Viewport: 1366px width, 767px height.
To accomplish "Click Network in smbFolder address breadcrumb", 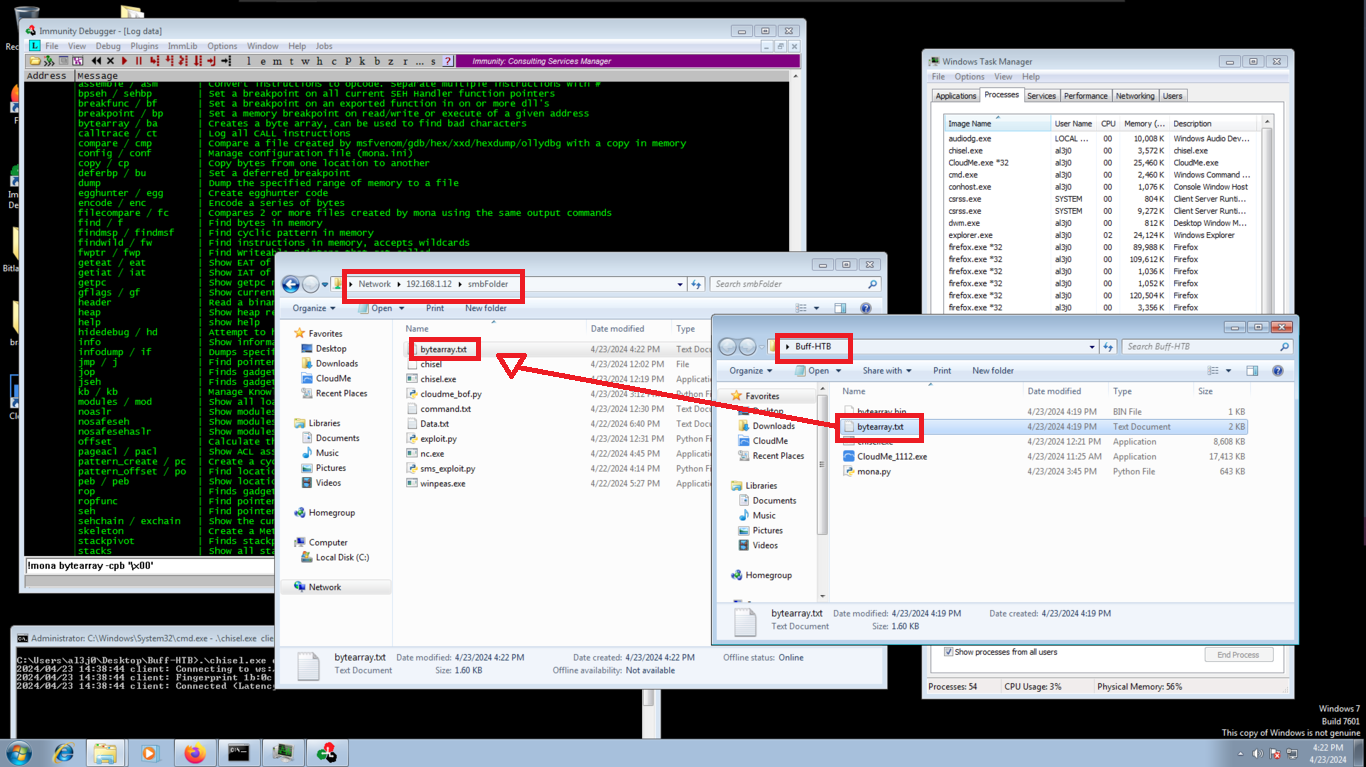I will click(x=375, y=284).
